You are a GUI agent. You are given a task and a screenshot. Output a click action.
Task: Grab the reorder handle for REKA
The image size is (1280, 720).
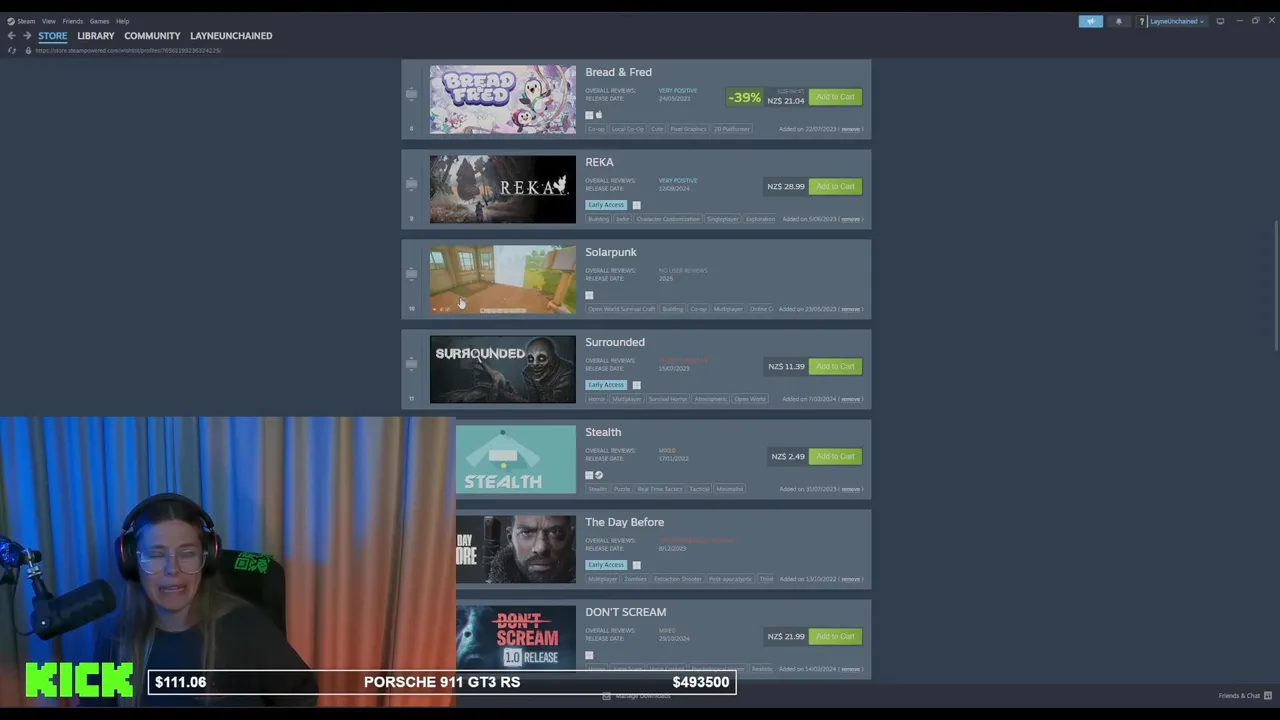point(411,184)
